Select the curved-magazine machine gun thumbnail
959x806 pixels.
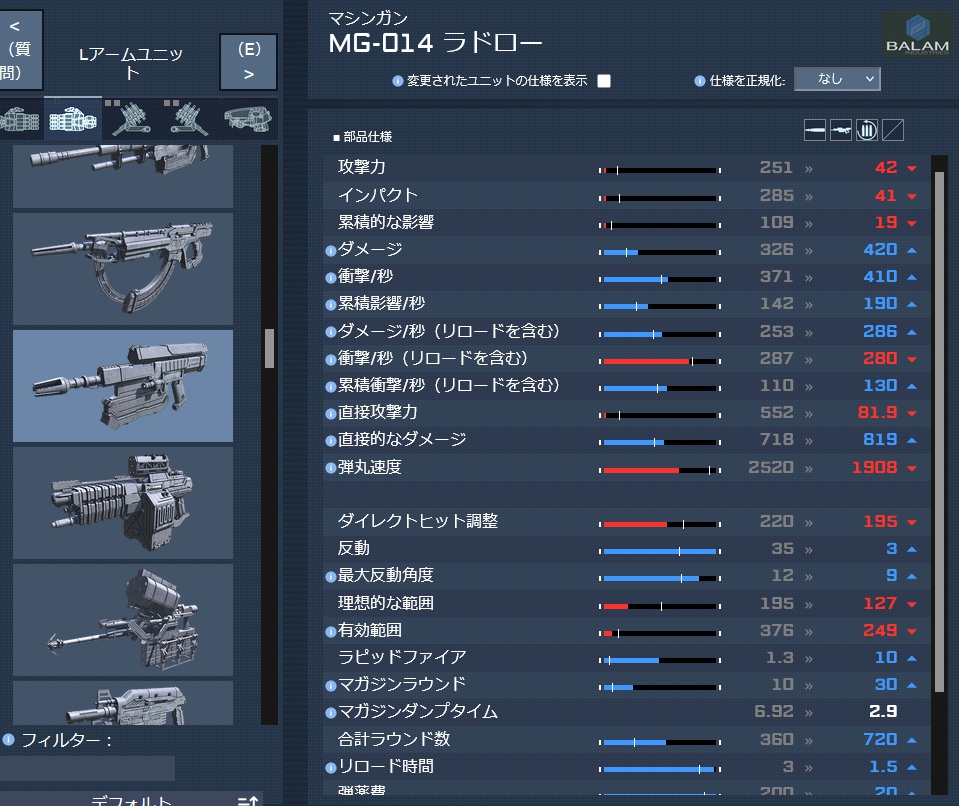(123, 269)
